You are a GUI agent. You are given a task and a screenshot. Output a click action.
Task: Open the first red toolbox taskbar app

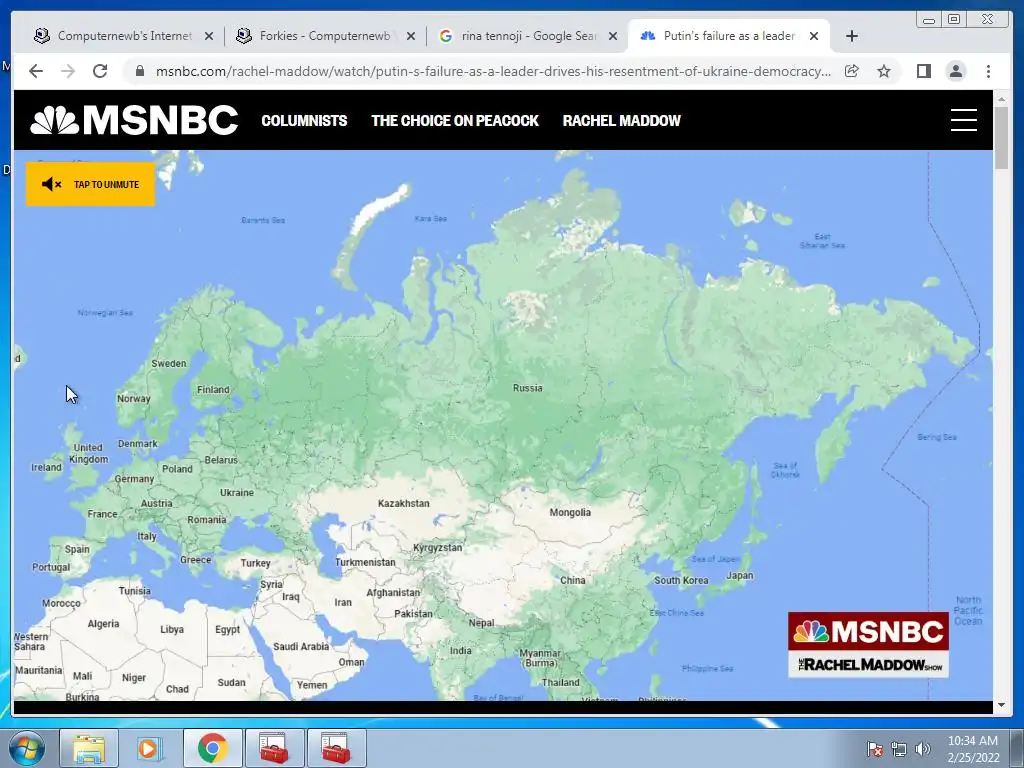click(274, 748)
